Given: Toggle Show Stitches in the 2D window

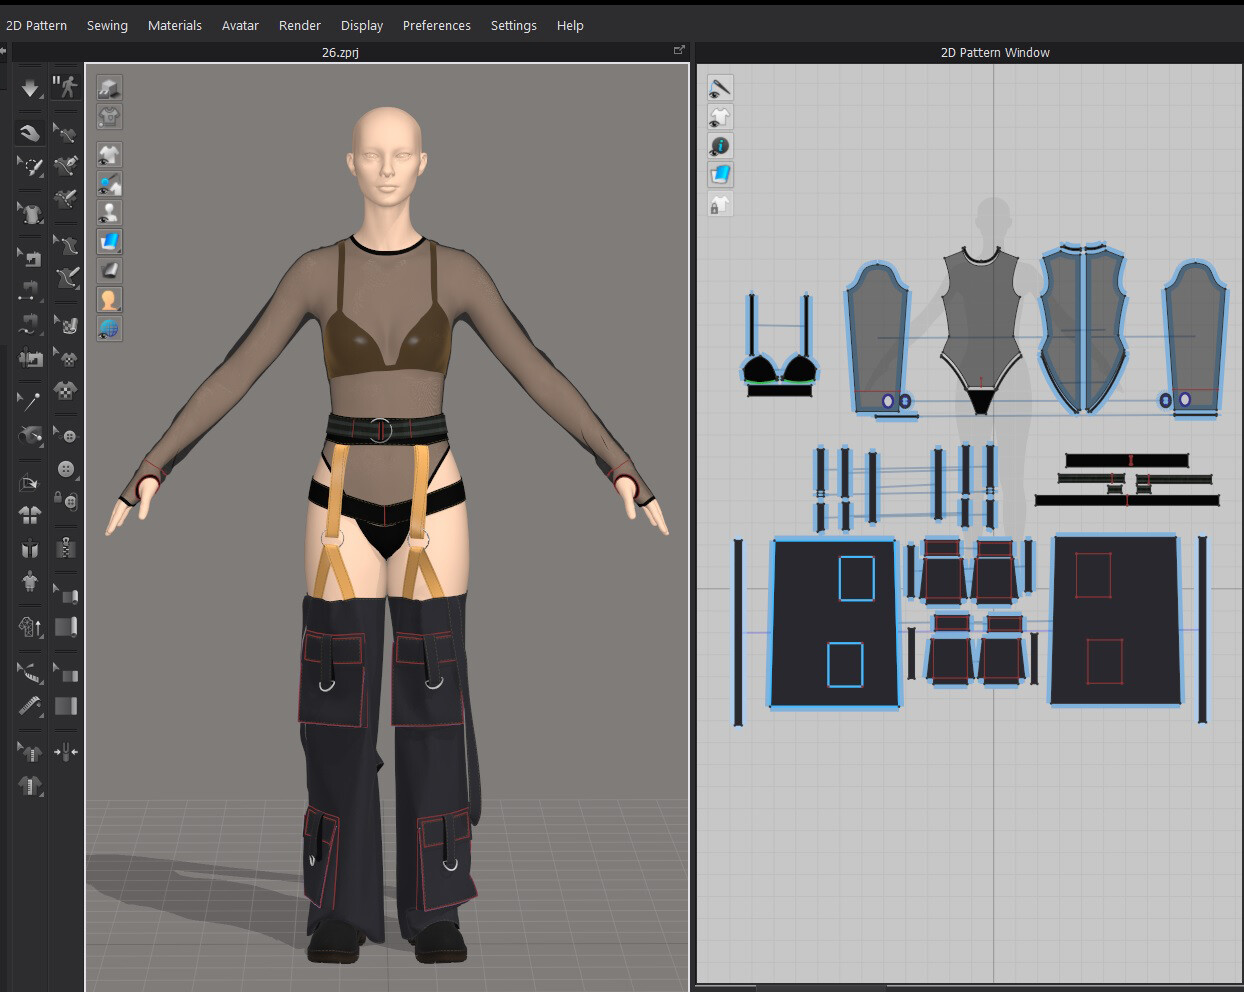Looking at the screenshot, I should pyautogui.click(x=719, y=88).
